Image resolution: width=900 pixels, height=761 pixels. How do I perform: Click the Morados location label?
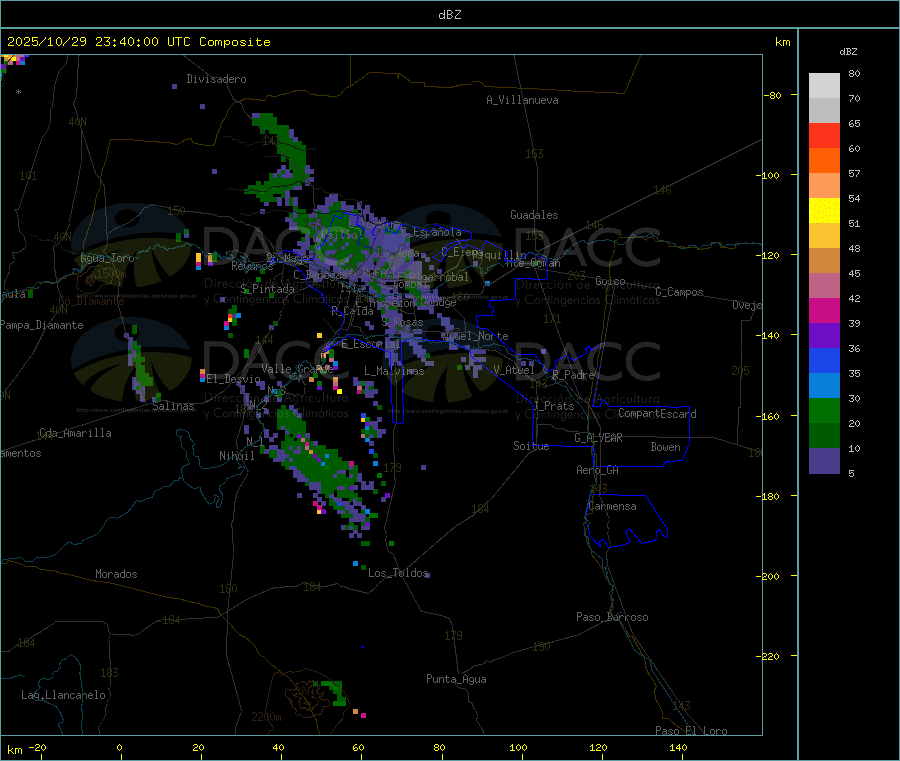(117, 574)
